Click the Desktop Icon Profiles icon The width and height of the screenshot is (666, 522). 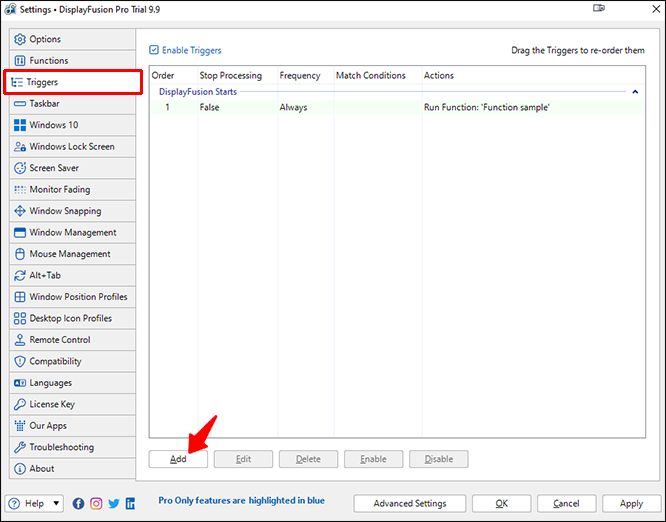[20, 319]
